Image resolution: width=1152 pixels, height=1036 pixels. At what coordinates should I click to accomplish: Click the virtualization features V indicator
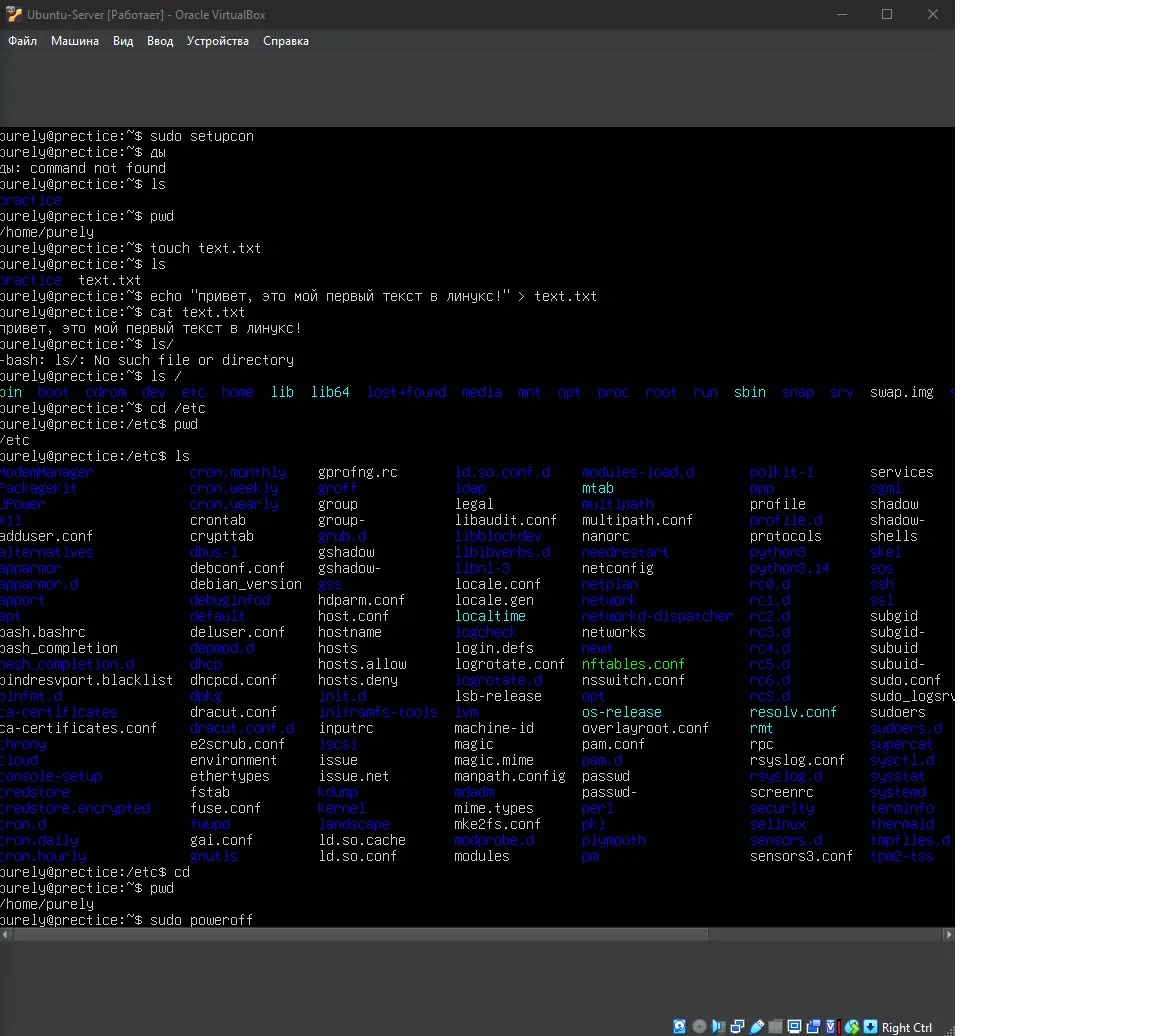point(832,1026)
